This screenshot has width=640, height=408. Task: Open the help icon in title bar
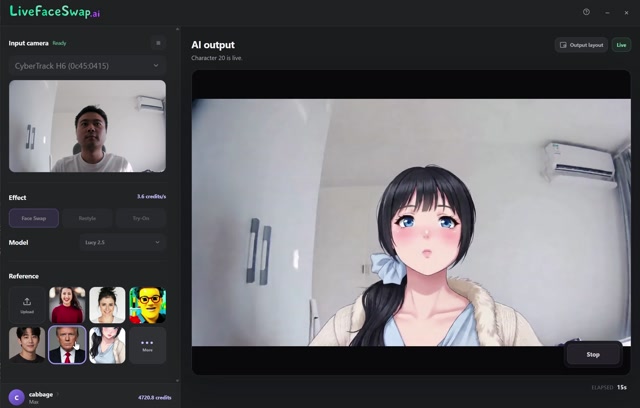click(586, 12)
